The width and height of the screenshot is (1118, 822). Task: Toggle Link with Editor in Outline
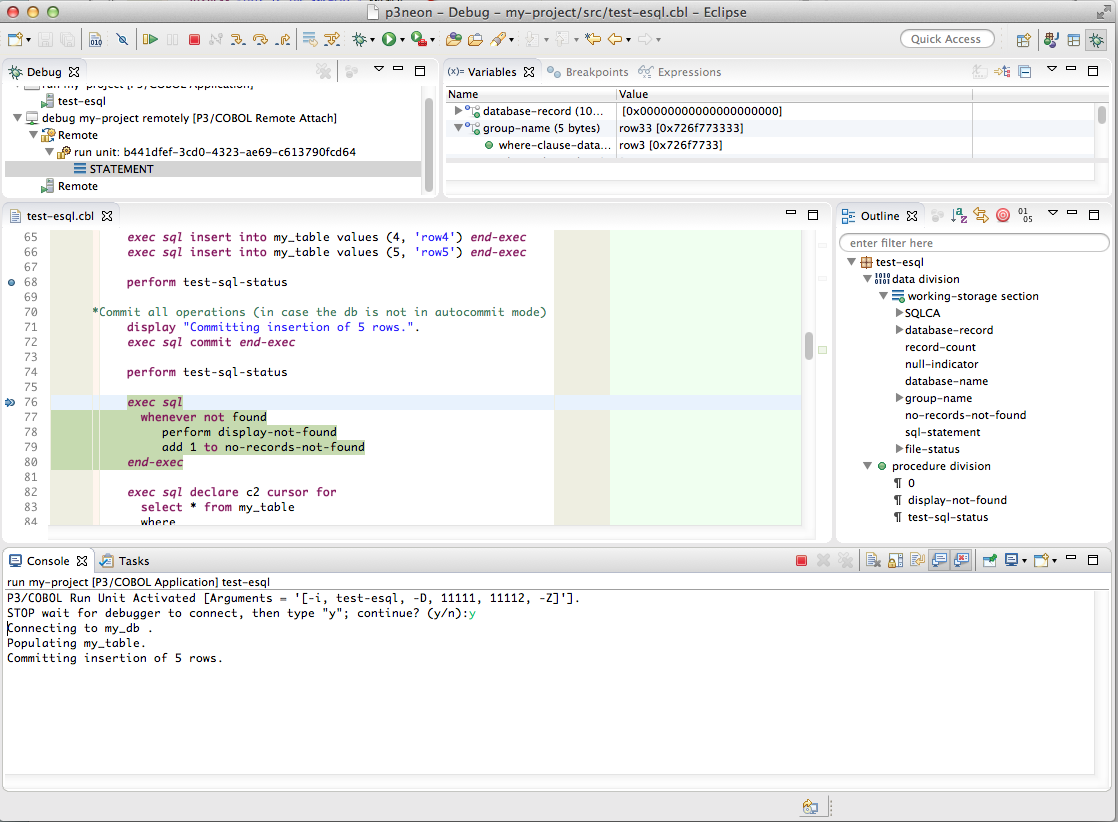[x=981, y=215]
